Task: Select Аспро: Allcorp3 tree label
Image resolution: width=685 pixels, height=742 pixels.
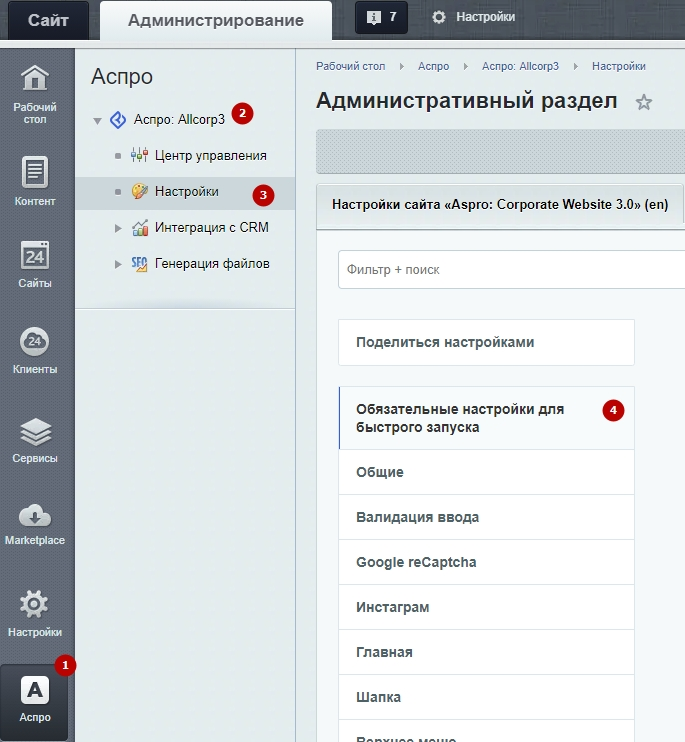Action: (x=179, y=119)
